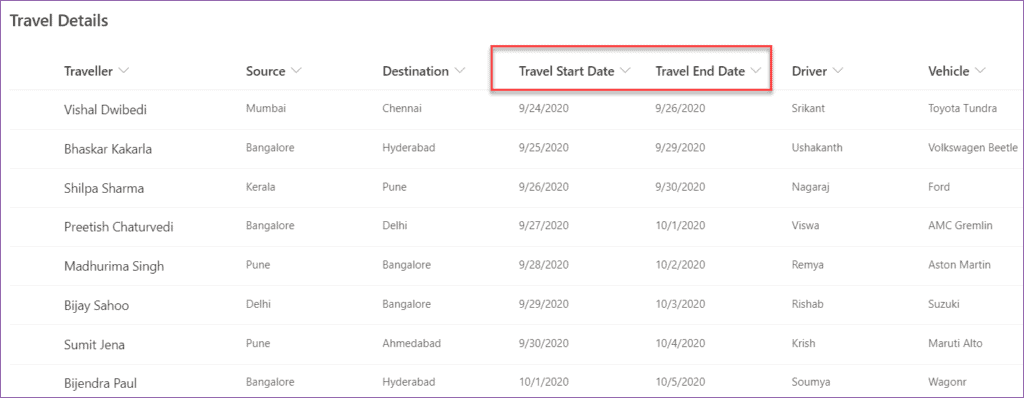Select driver Ushakanth
This screenshot has width=1024, height=398.
coord(816,148)
